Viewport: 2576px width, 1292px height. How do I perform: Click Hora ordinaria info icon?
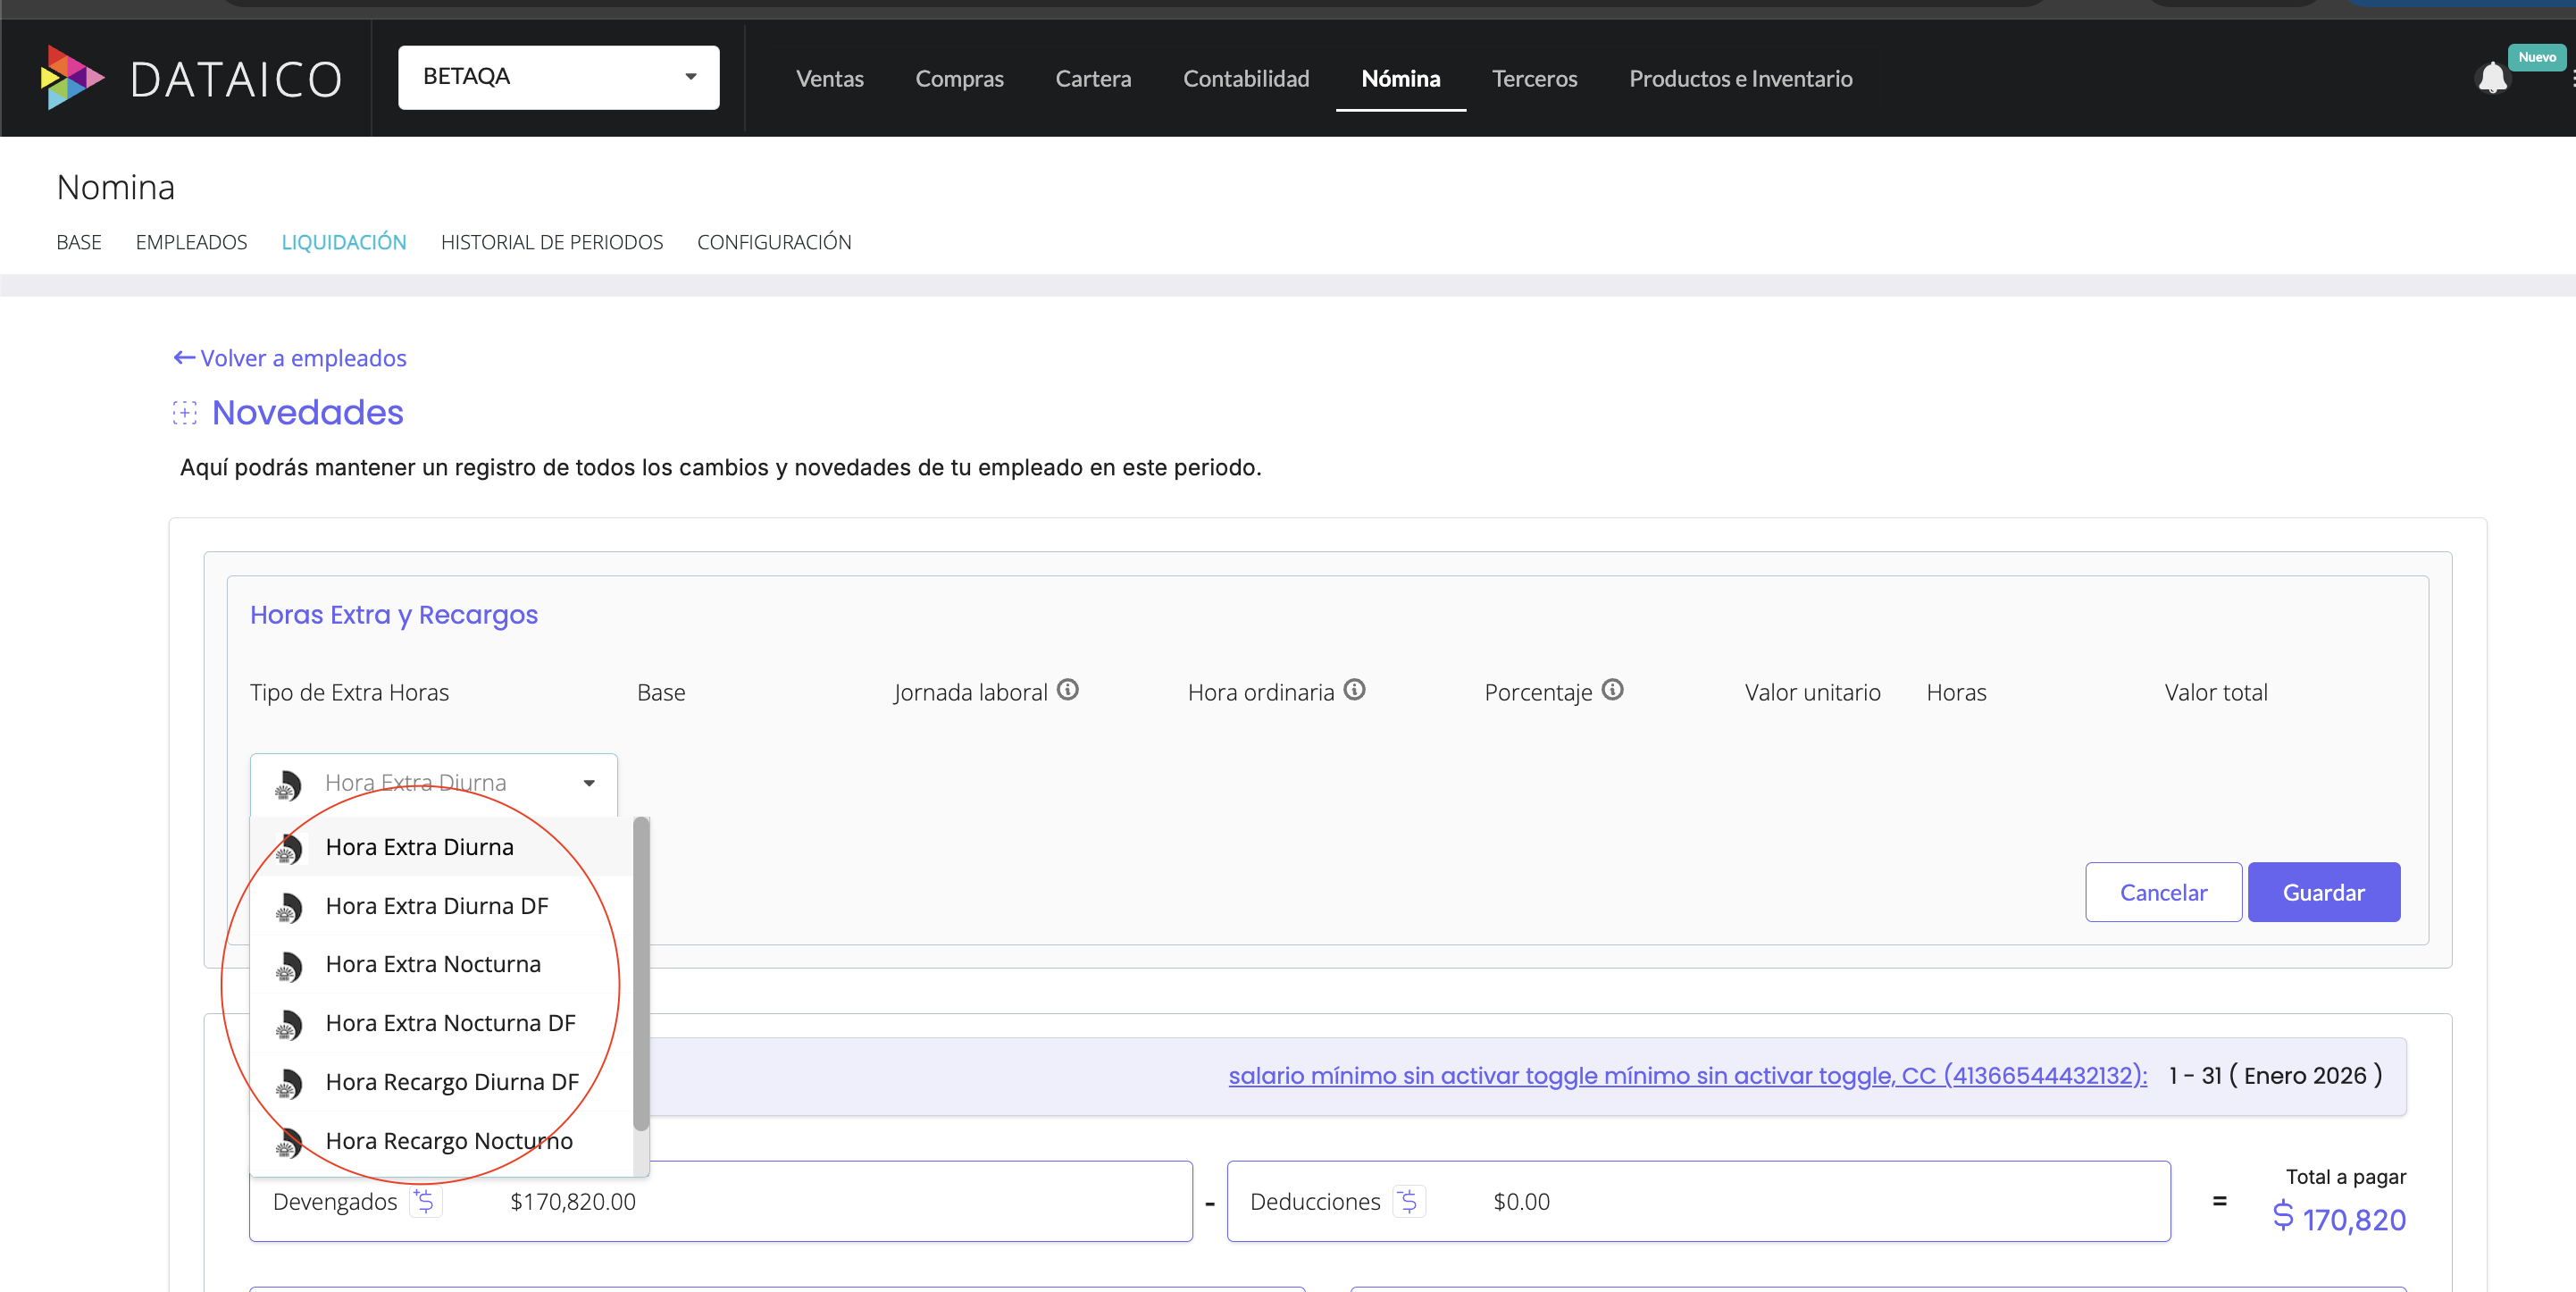1354,690
